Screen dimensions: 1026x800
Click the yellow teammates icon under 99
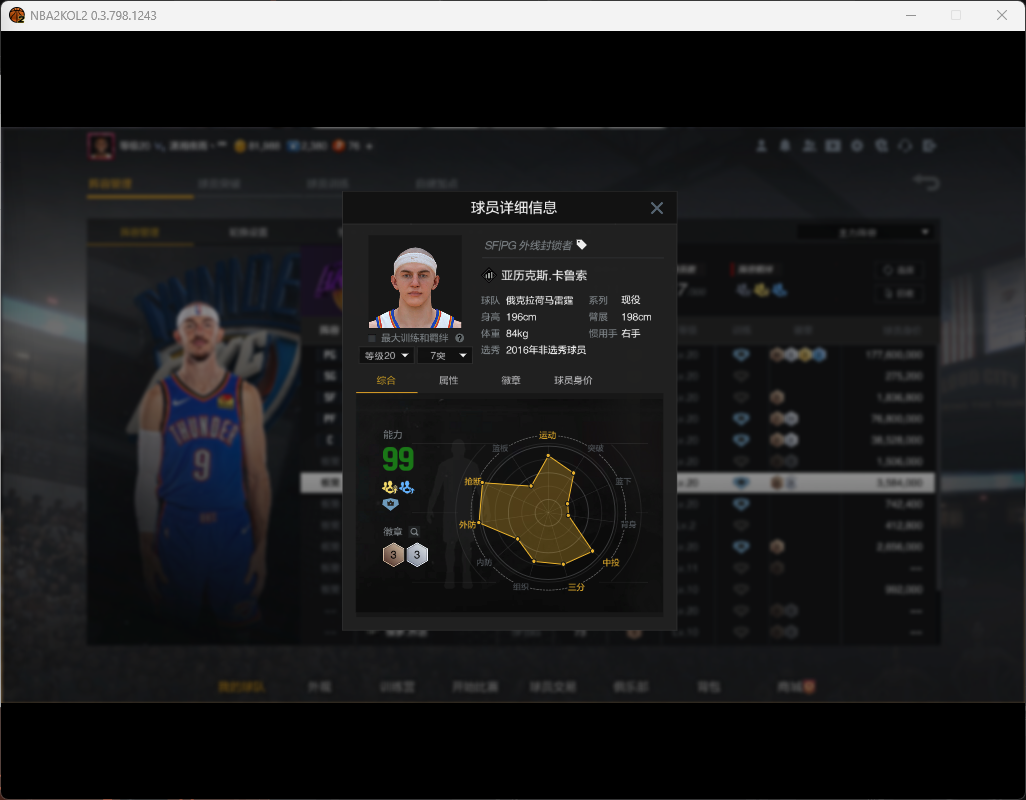click(x=390, y=487)
